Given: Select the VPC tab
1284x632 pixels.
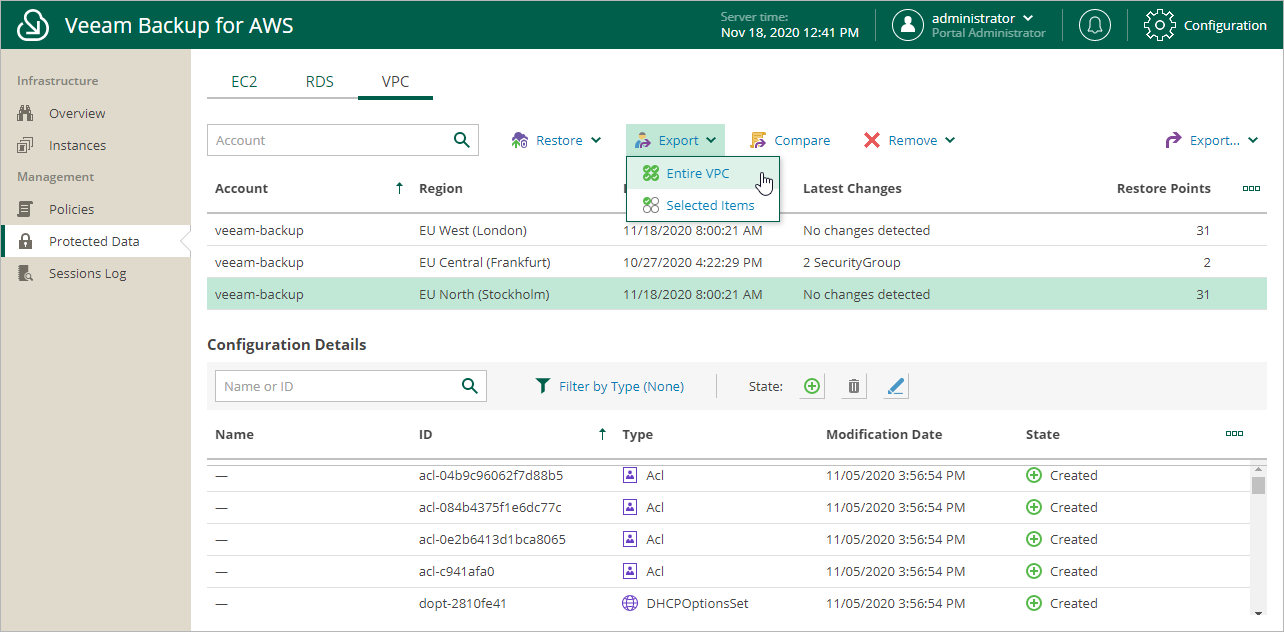Looking at the screenshot, I should click(396, 82).
